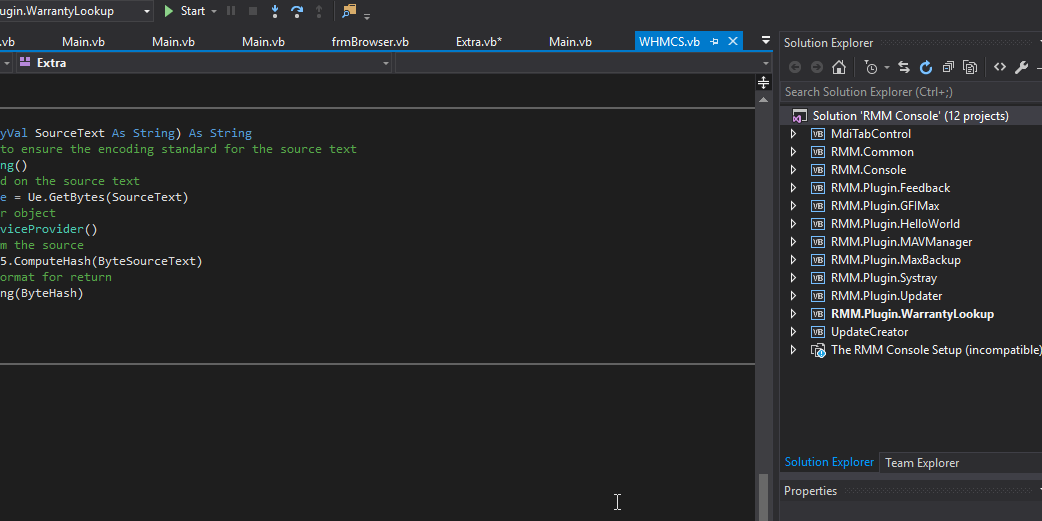Close the WHMCS.vb tab

[x=733, y=41]
